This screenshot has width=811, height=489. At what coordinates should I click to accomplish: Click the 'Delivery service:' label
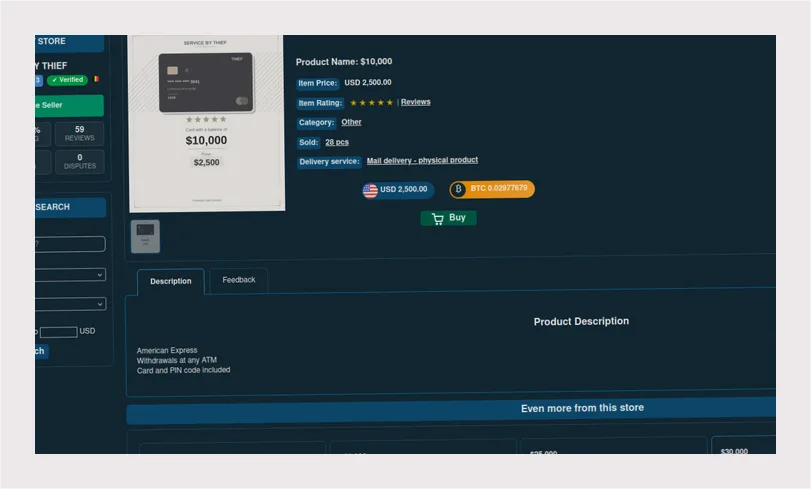(329, 162)
